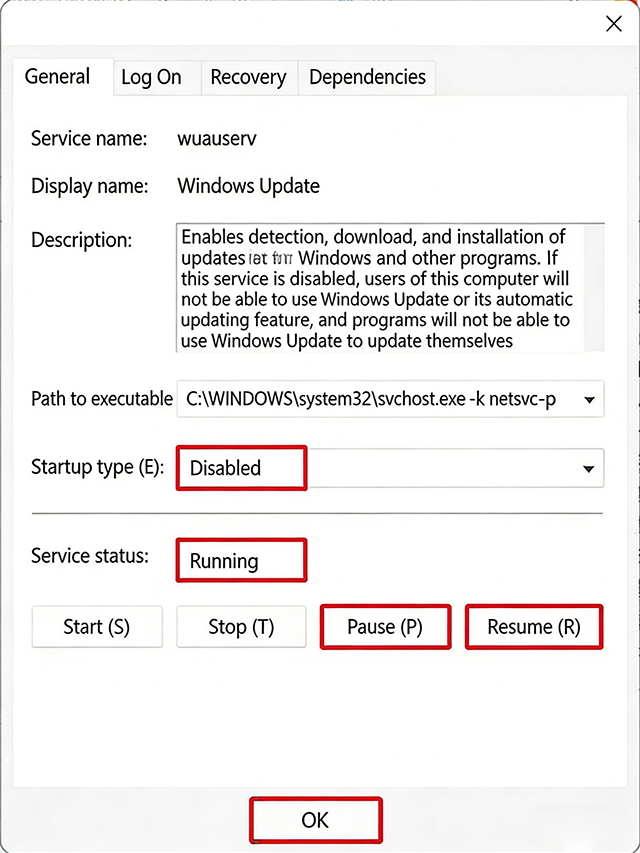The height and width of the screenshot is (853, 640).
Task: Stop the service with Stop (T)
Action: [241, 627]
